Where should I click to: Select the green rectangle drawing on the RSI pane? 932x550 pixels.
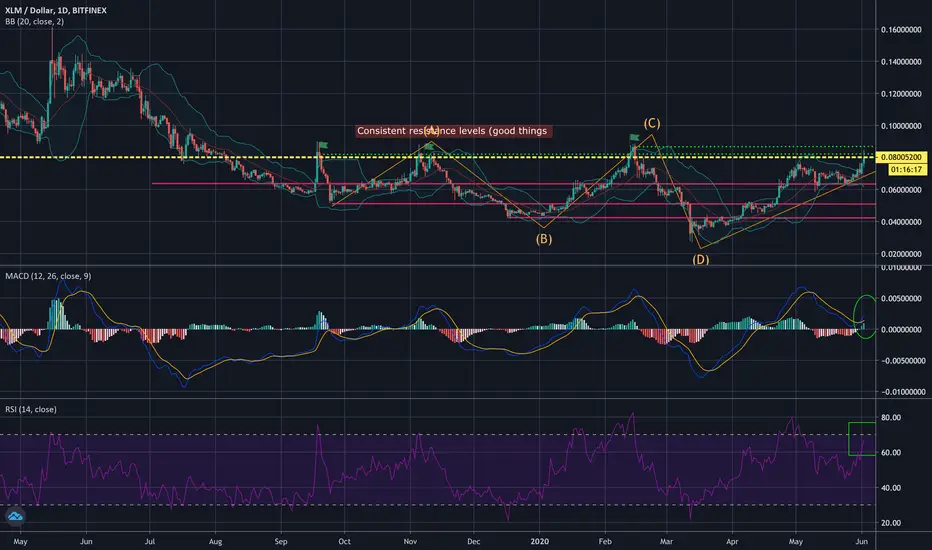click(862, 439)
